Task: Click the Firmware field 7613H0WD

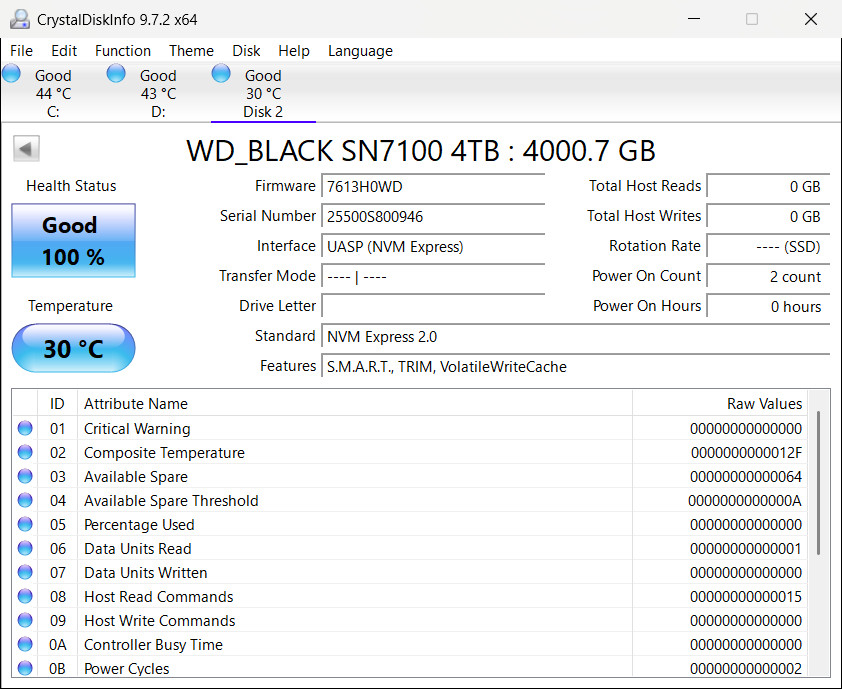Action: click(x=433, y=186)
